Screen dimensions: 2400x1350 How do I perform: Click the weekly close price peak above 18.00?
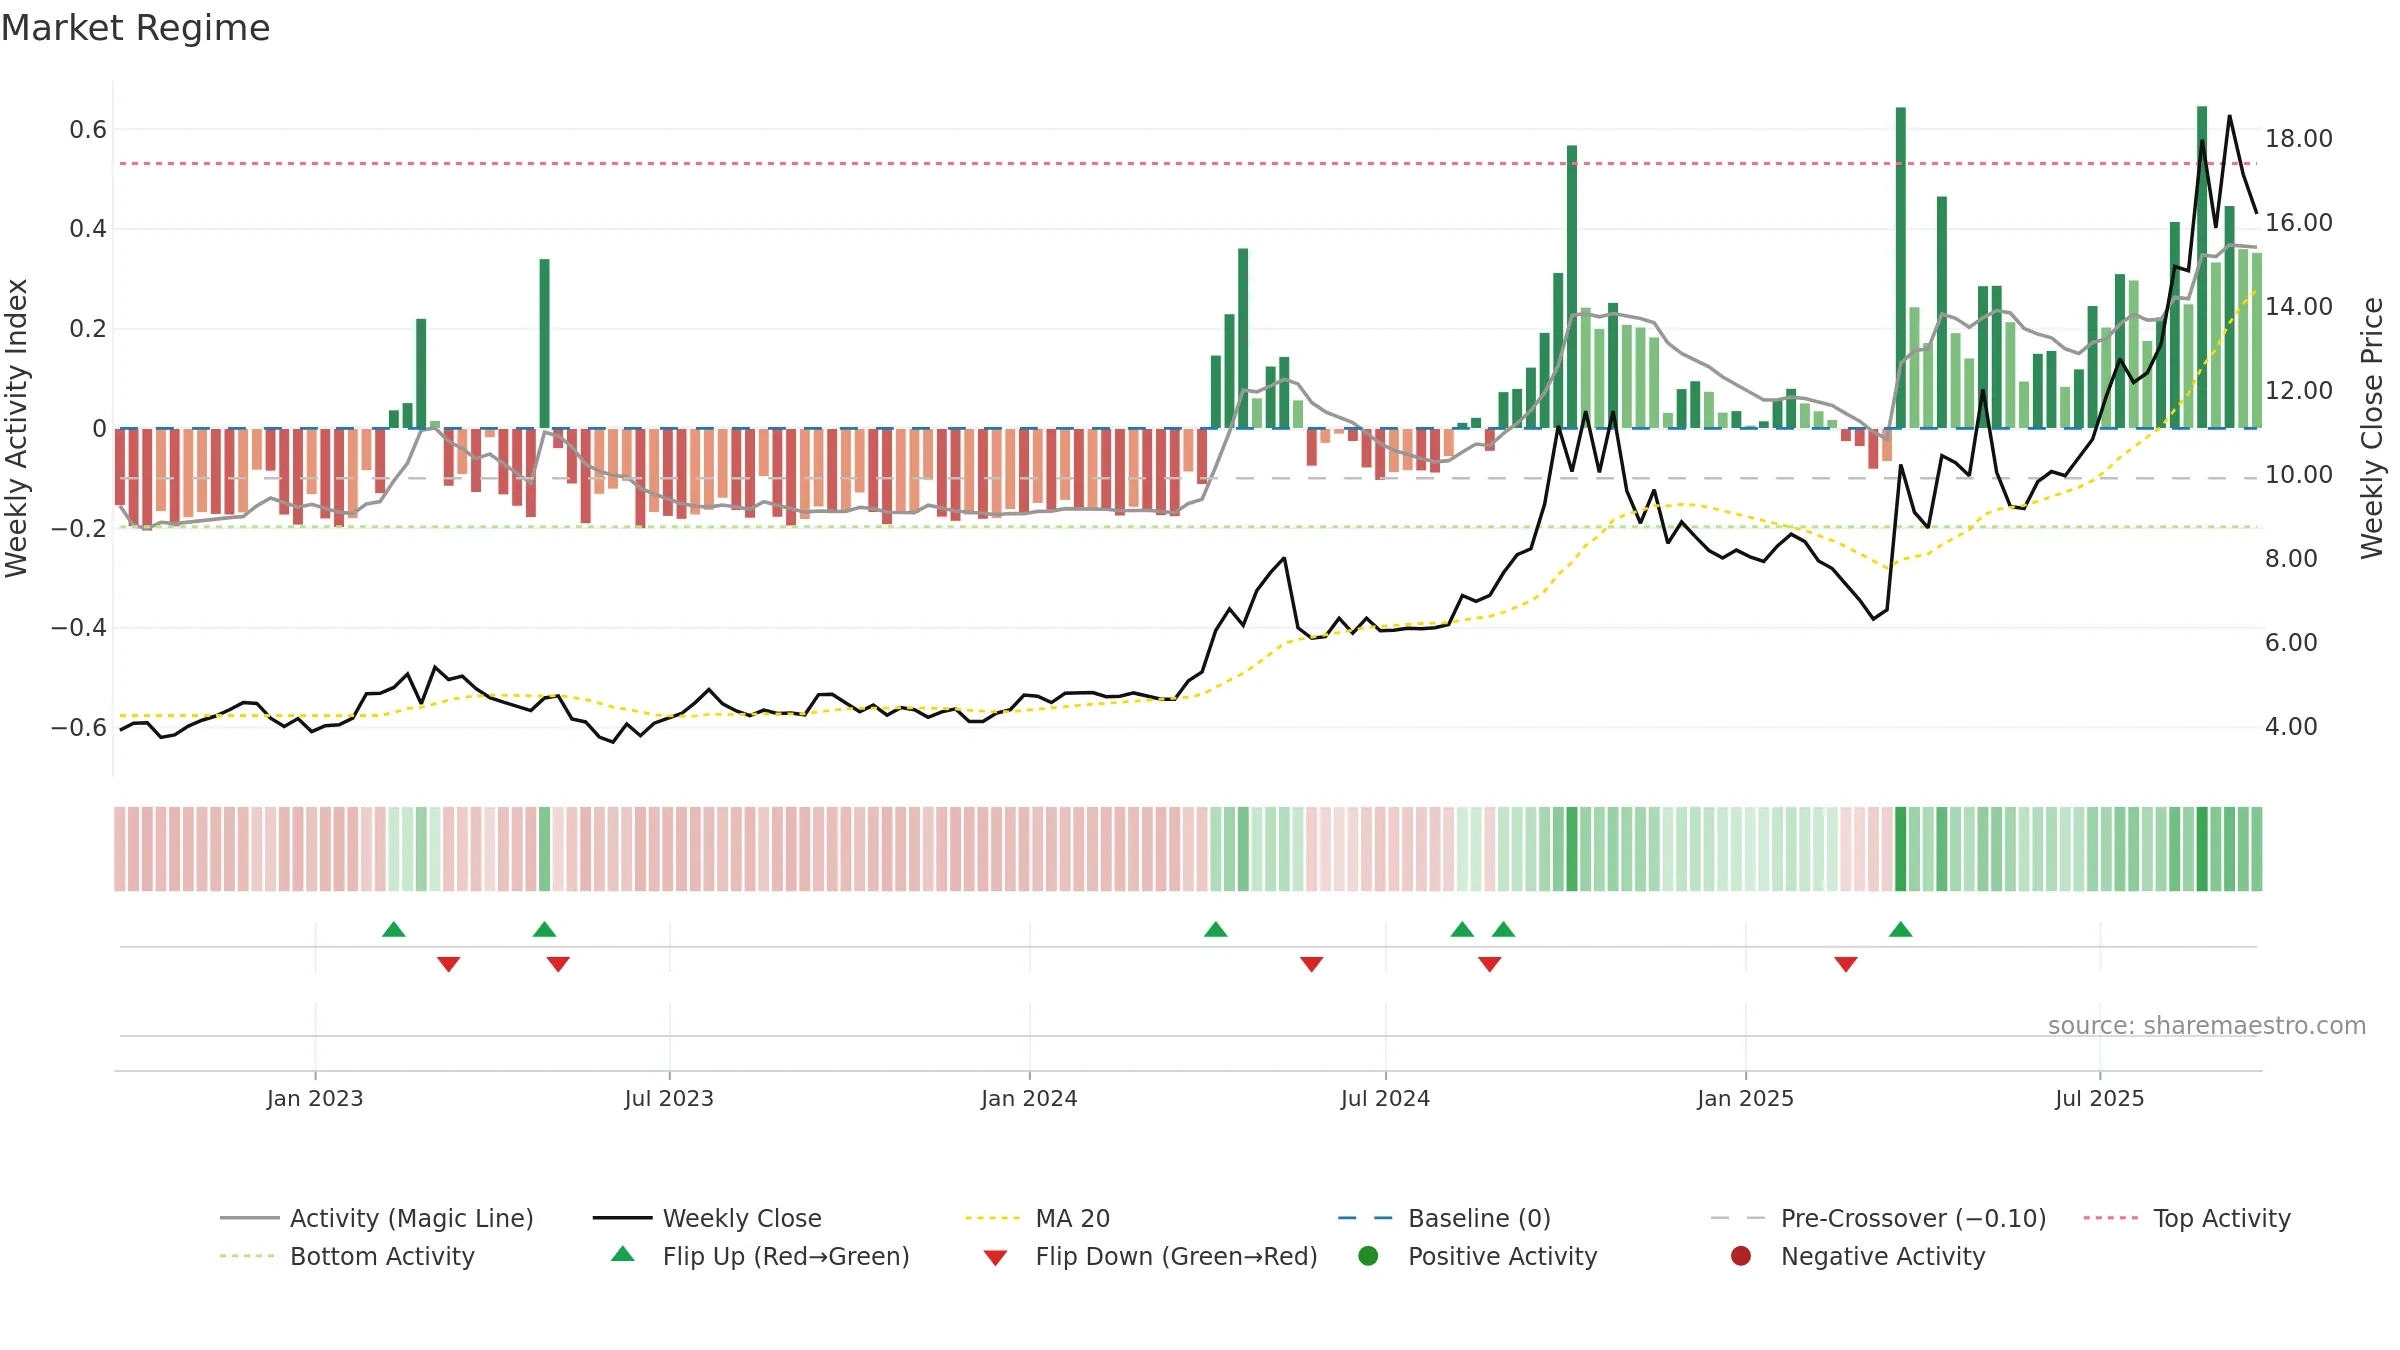(x=2229, y=117)
